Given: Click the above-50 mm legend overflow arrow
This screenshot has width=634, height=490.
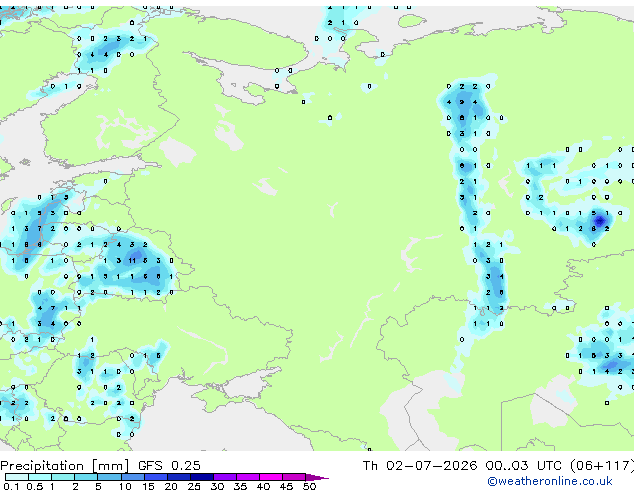Looking at the screenshot, I should (x=317, y=477).
